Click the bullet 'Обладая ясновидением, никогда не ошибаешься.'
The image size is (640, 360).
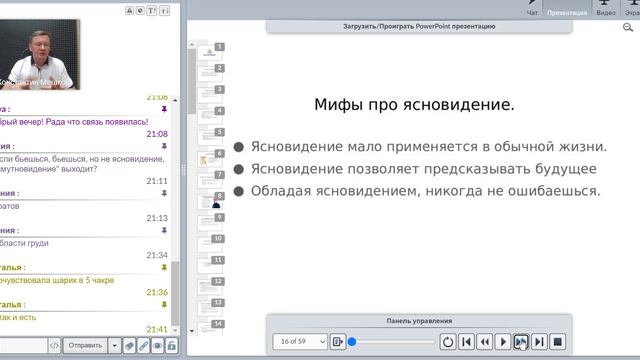426,191
